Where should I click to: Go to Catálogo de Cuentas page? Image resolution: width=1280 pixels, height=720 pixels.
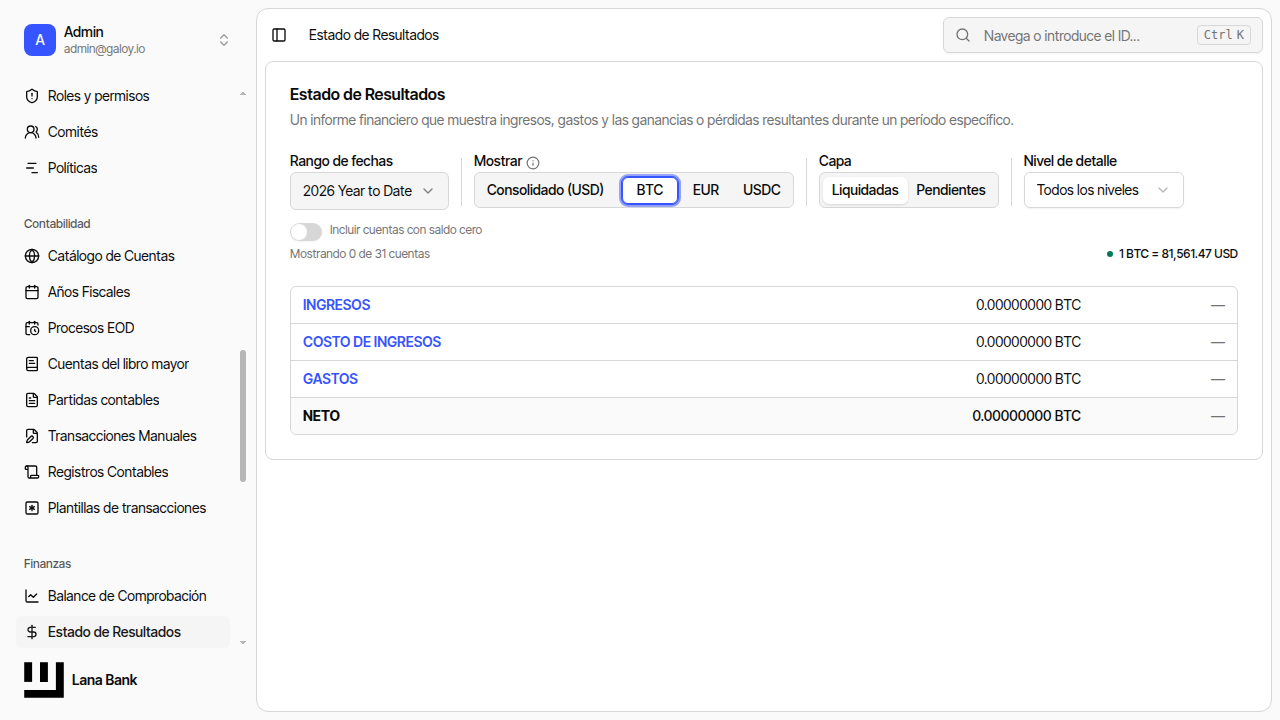coord(123,256)
